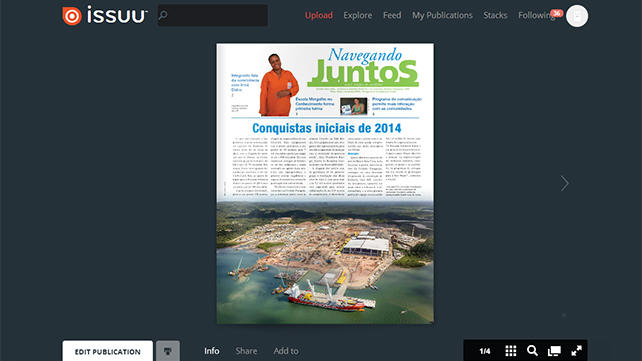Open the page grid thumbnail view
Viewport: 642px width, 361px height.
pos(511,351)
